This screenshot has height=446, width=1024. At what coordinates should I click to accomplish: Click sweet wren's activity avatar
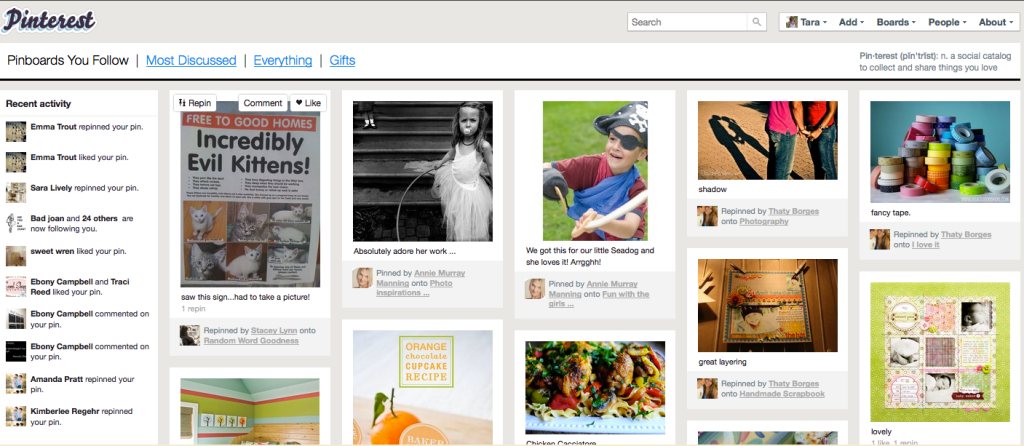16,255
